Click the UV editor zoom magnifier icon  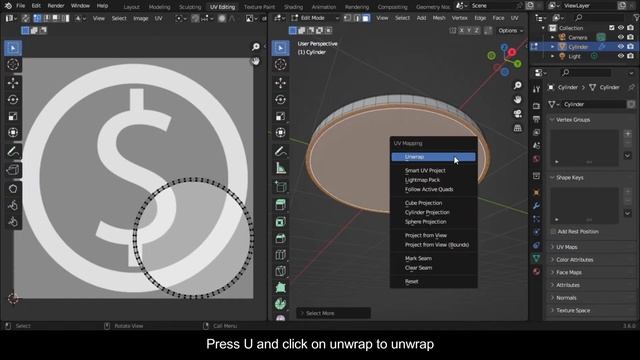coord(256,47)
